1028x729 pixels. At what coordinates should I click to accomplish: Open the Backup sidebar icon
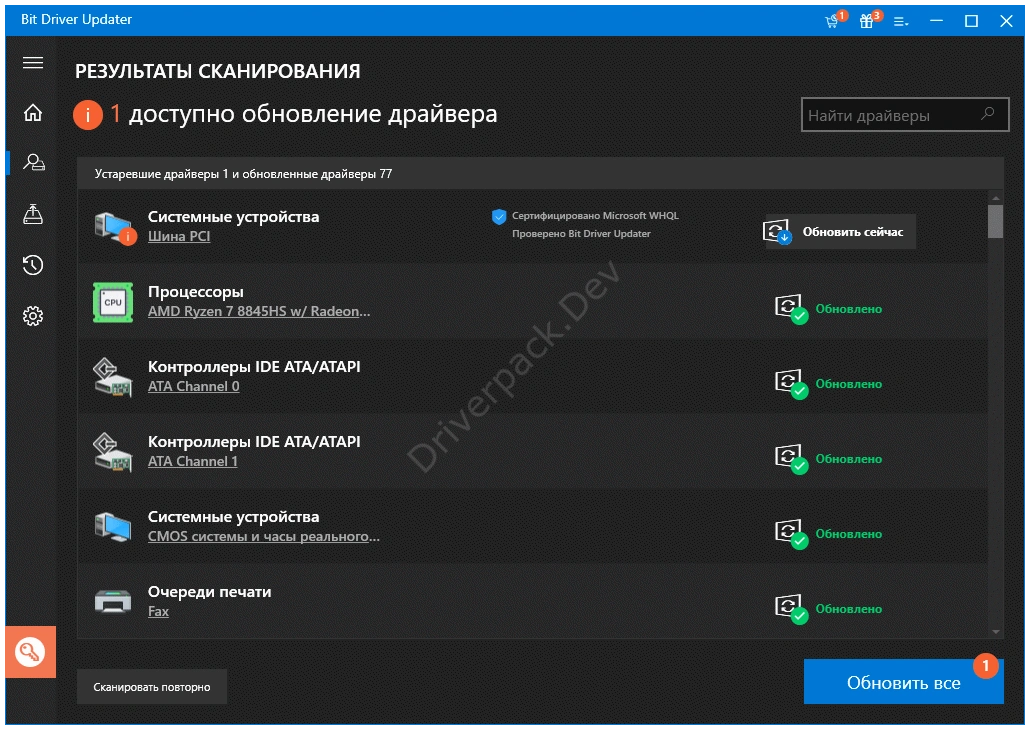point(33,214)
